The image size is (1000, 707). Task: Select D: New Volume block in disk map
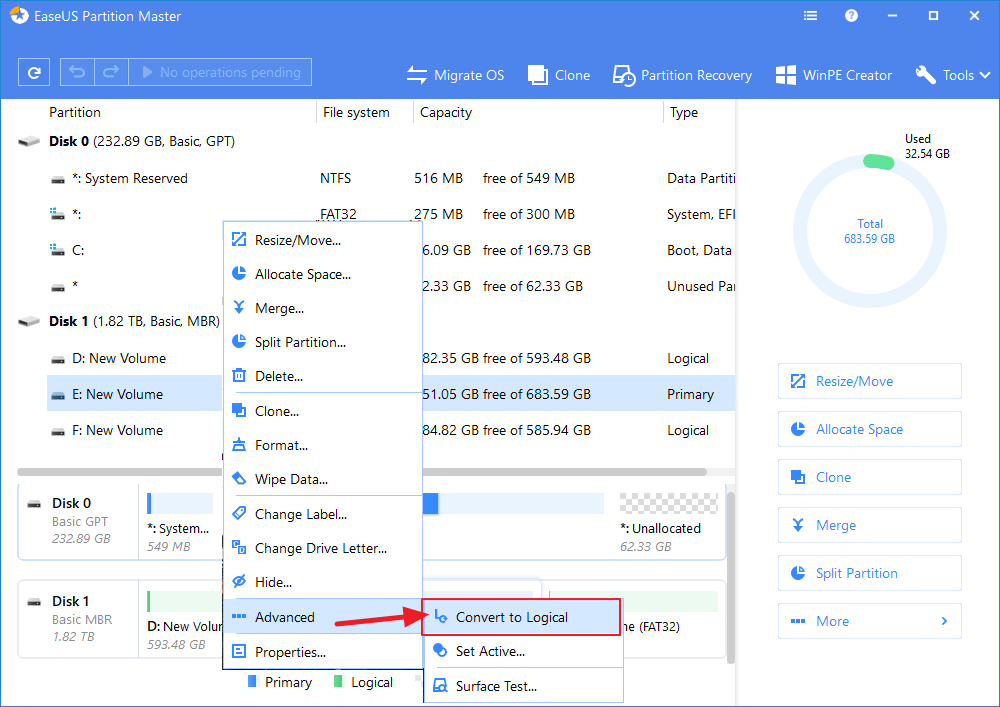click(x=185, y=619)
